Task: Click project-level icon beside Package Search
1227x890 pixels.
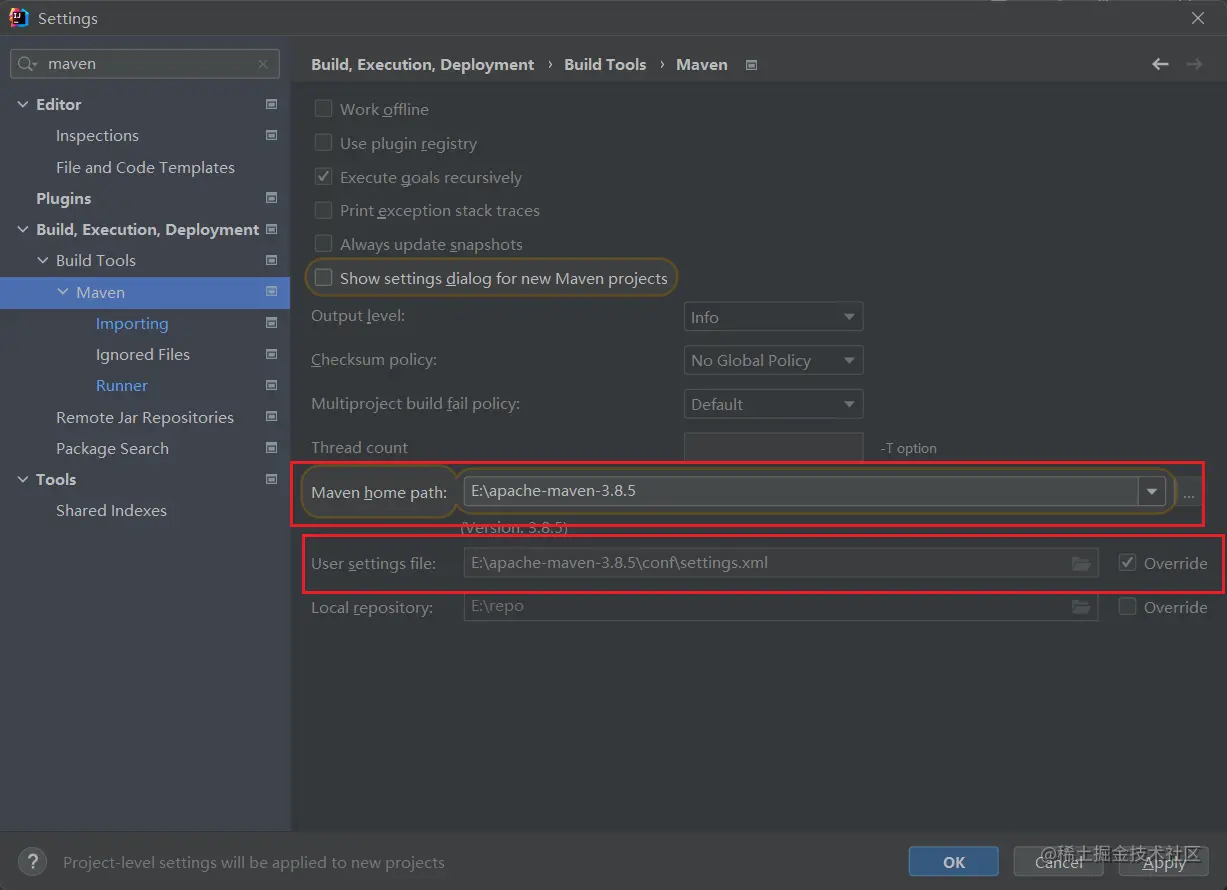Action: tap(271, 448)
